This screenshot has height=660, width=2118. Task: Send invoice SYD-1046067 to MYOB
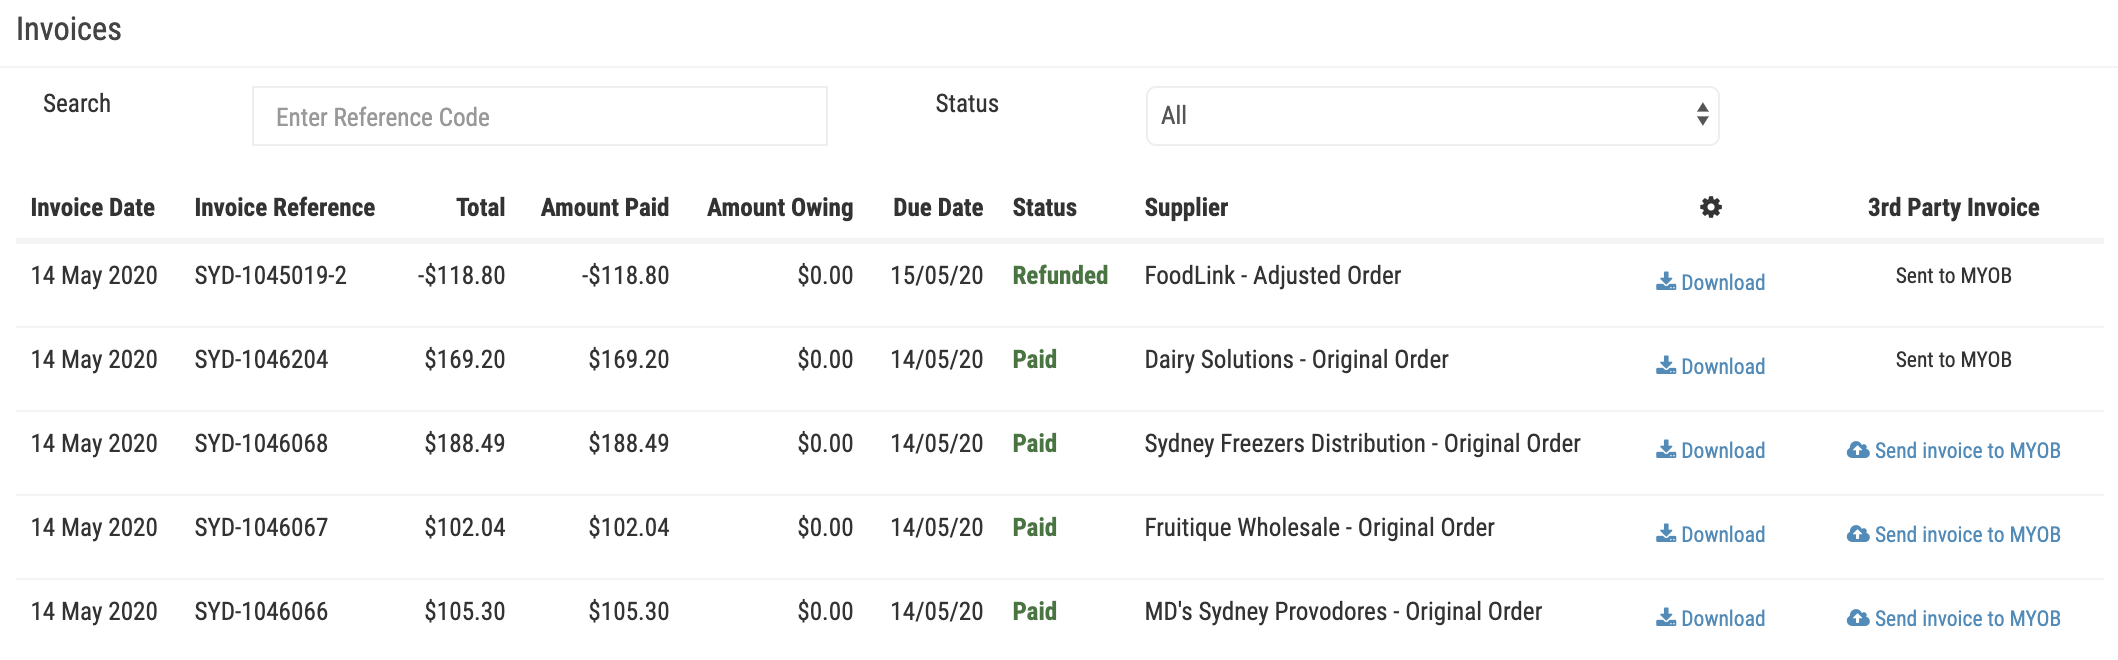[1953, 534]
